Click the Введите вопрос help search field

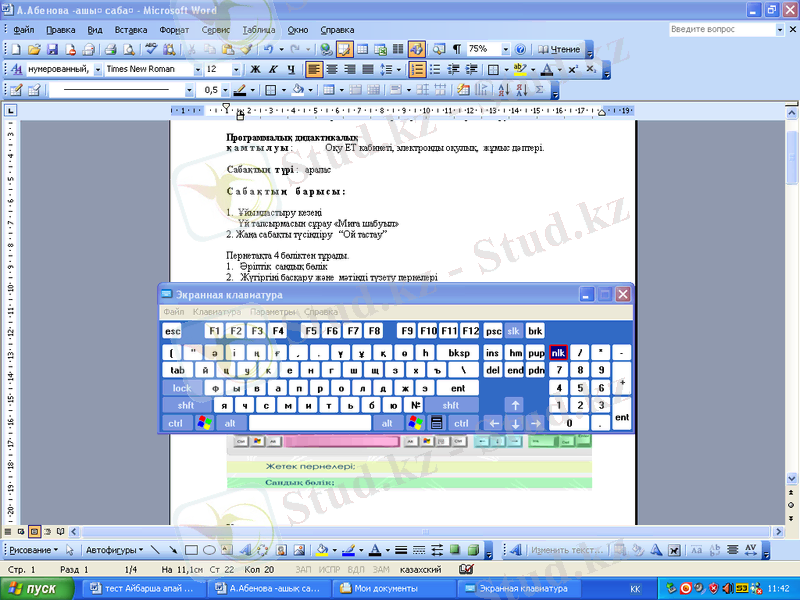click(x=718, y=30)
